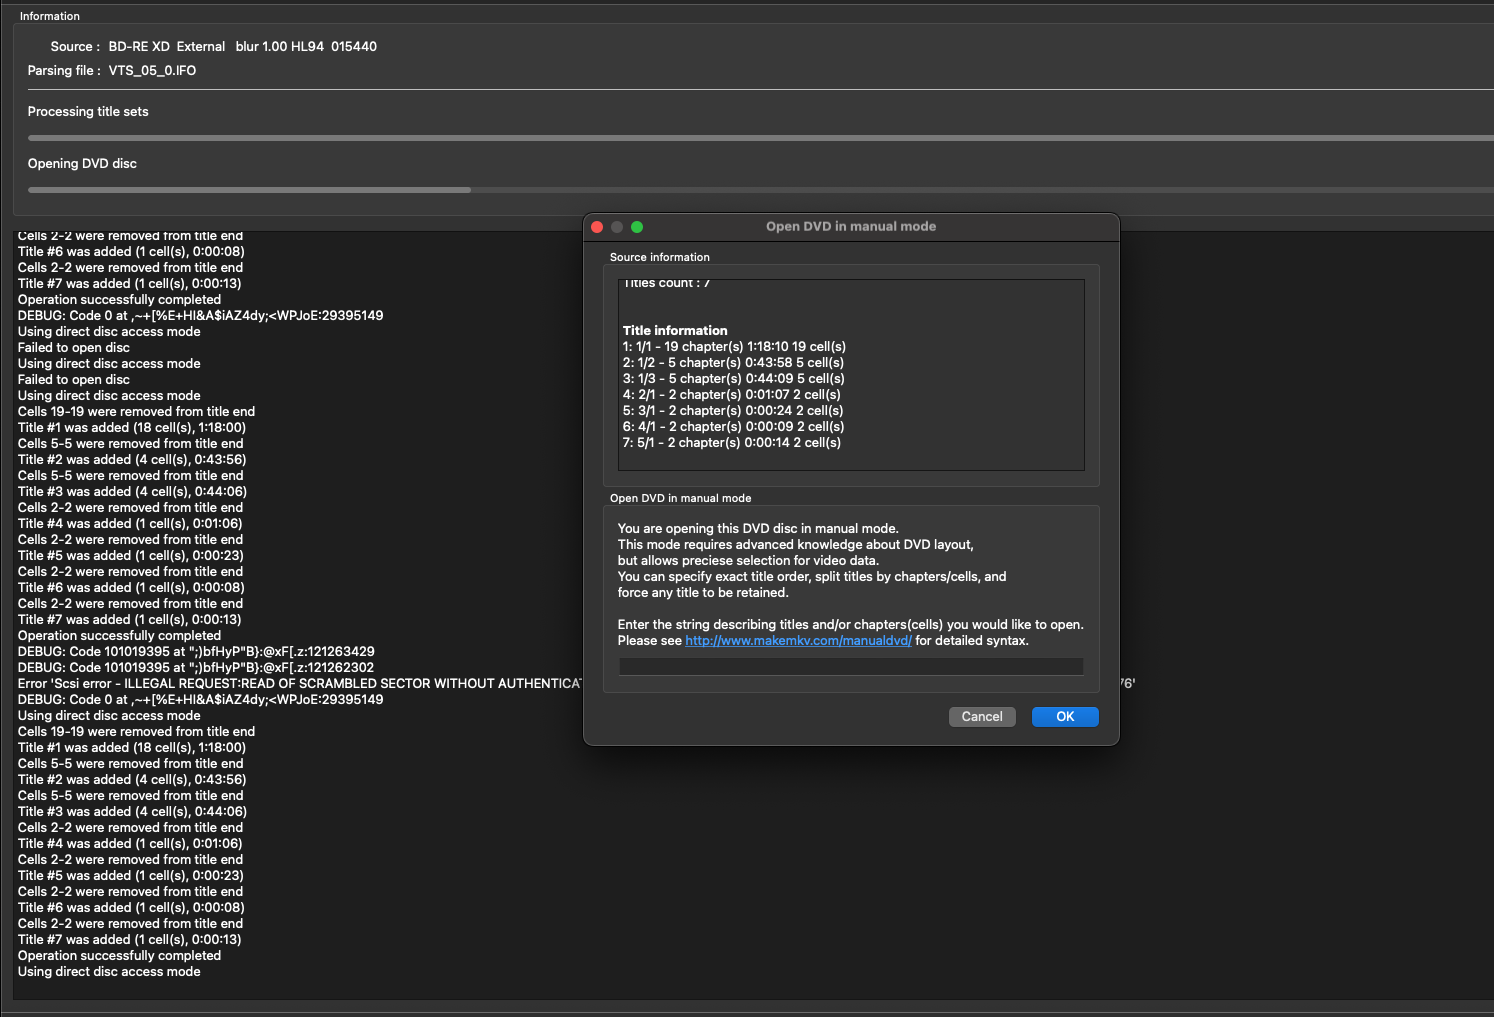Click the green zoom button on the dialog

(x=637, y=227)
